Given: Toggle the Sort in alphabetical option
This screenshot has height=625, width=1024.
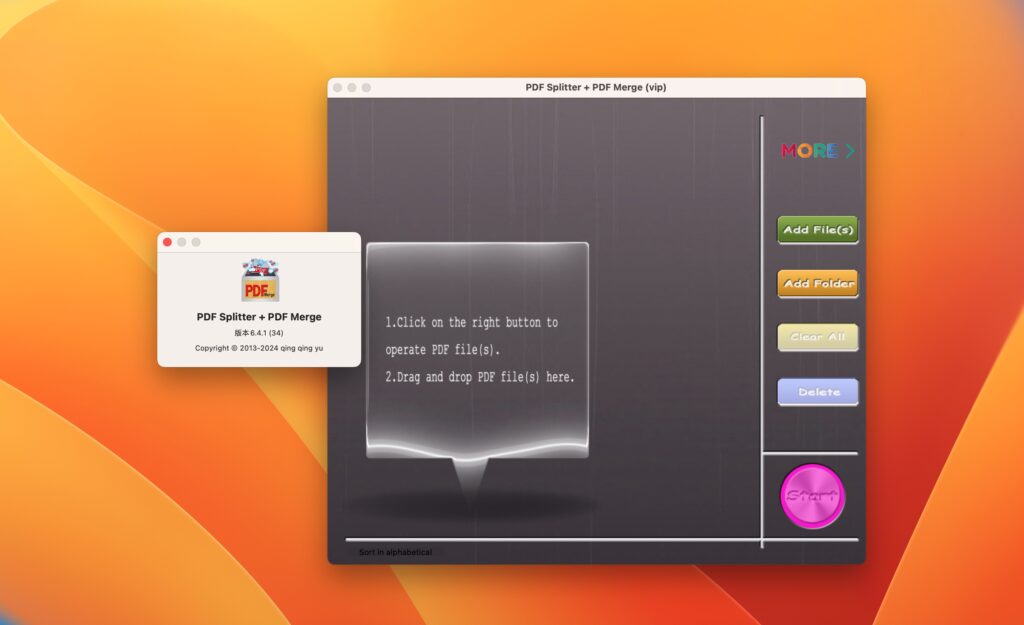Looking at the screenshot, I should coord(394,551).
